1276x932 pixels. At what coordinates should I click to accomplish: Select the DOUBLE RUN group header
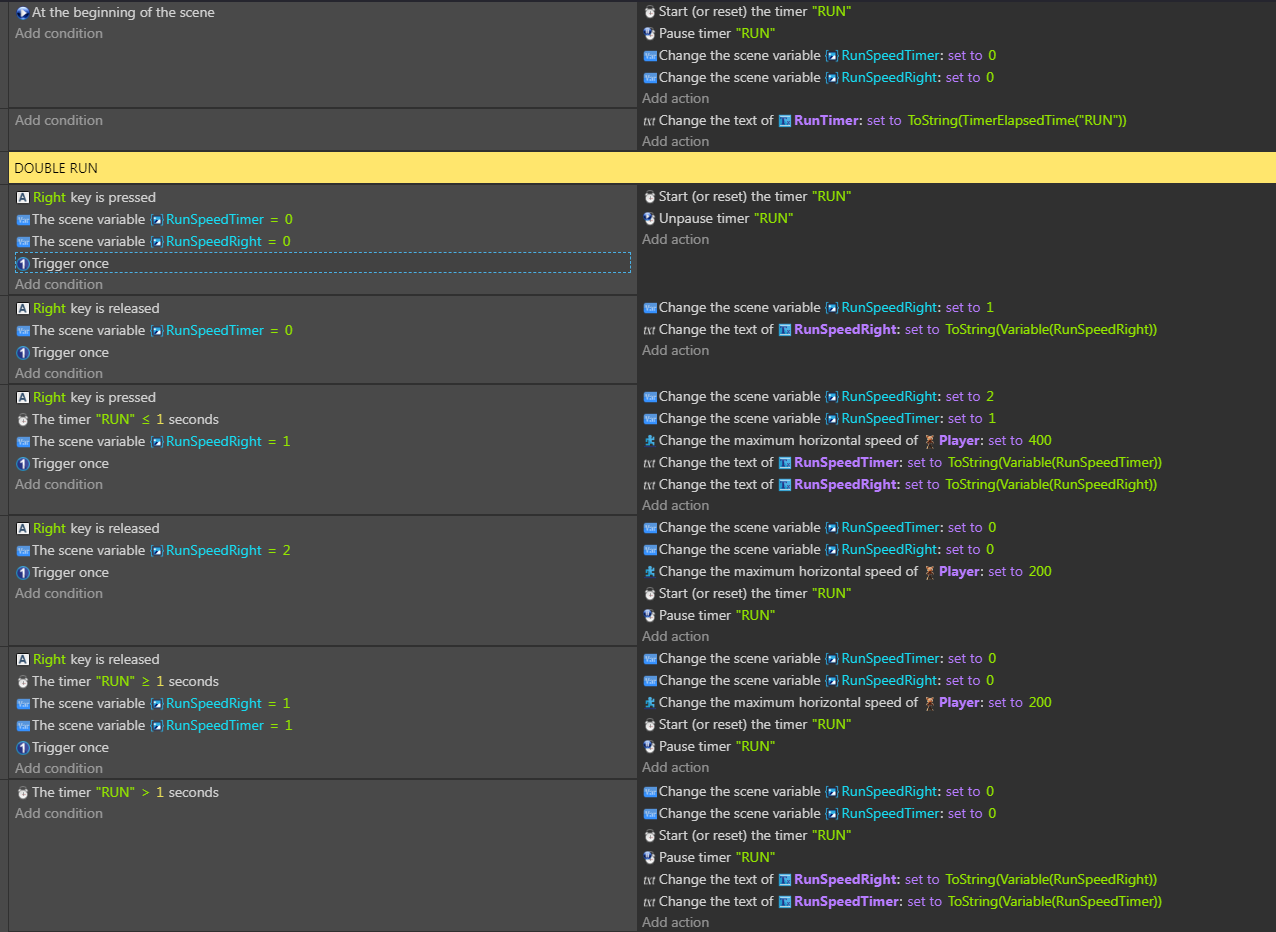642,168
